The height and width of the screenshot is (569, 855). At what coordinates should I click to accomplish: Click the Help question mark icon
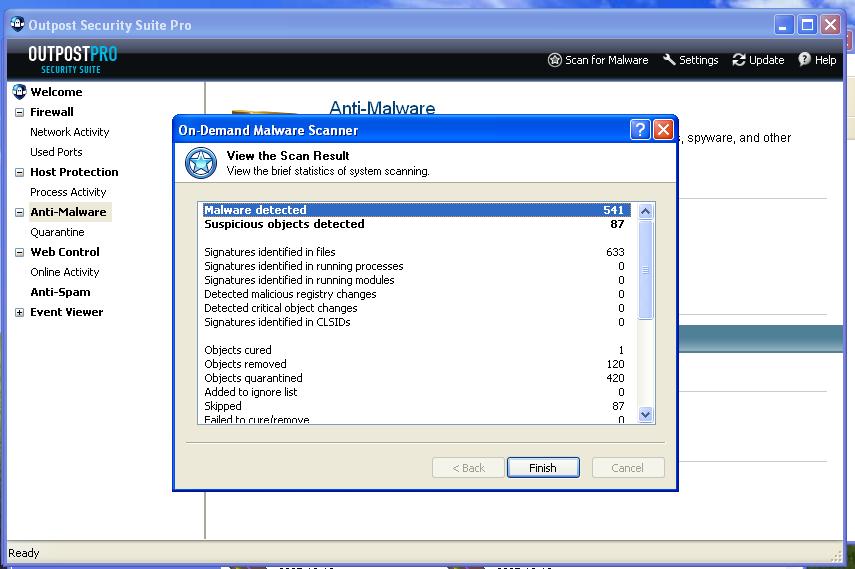pos(804,59)
